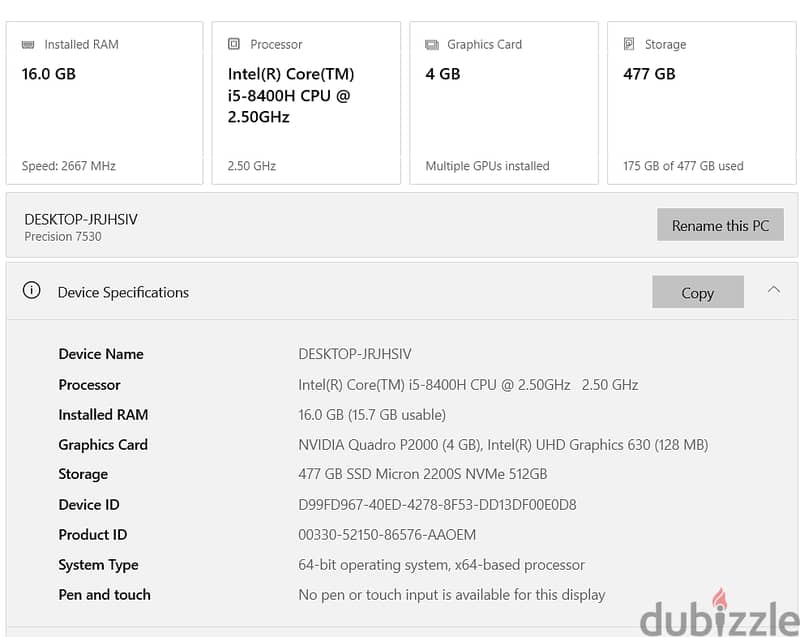The width and height of the screenshot is (800, 637).
Task: Click the Device Specifications heading
Action: (x=123, y=292)
